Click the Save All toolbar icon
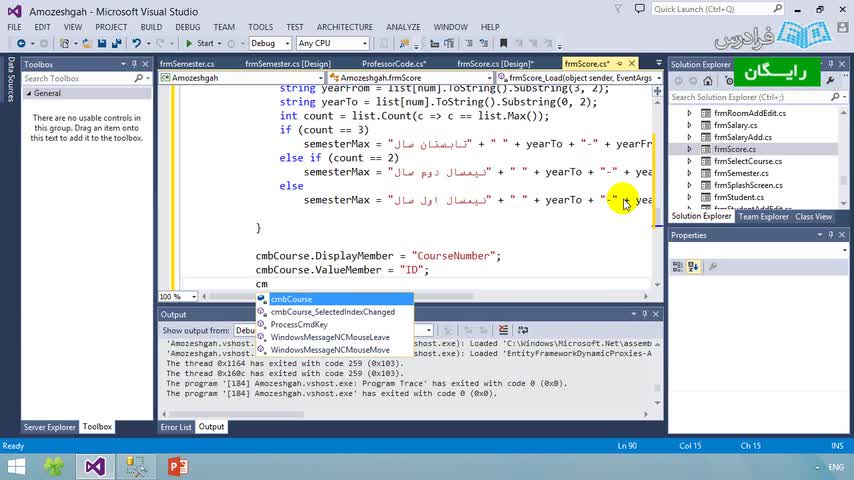854x480 pixels. click(117, 43)
